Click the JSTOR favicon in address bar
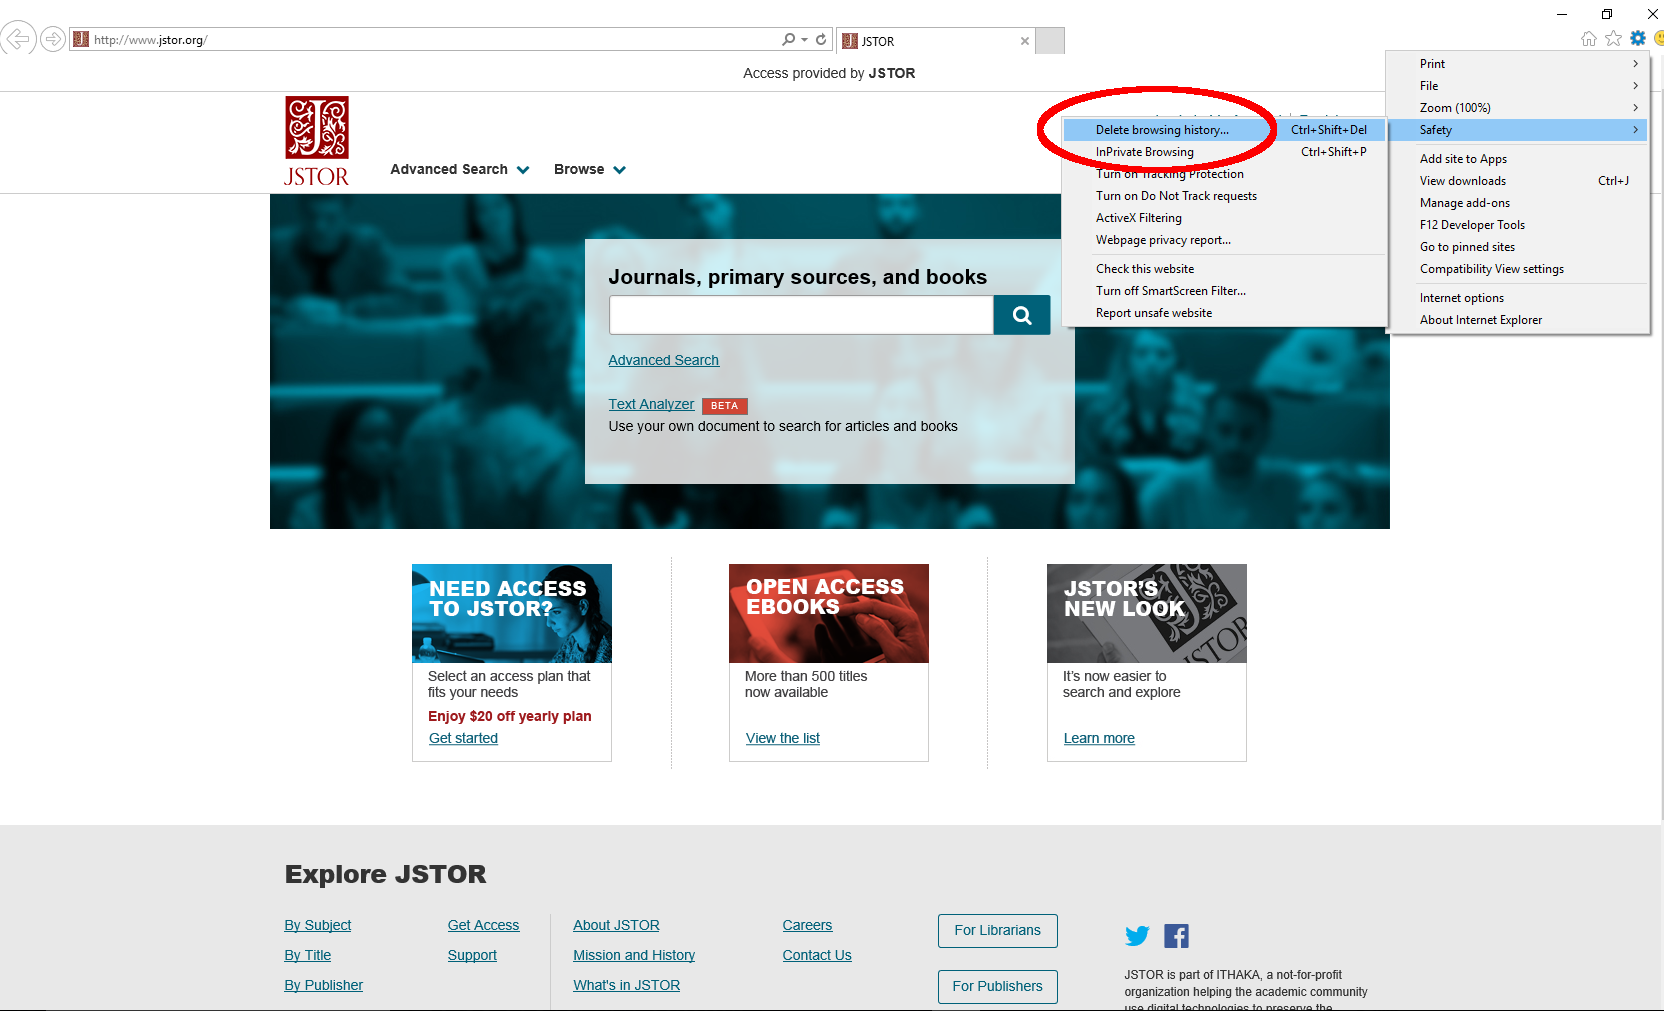Image resolution: width=1664 pixels, height=1011 pixels. tap(81, 39)
